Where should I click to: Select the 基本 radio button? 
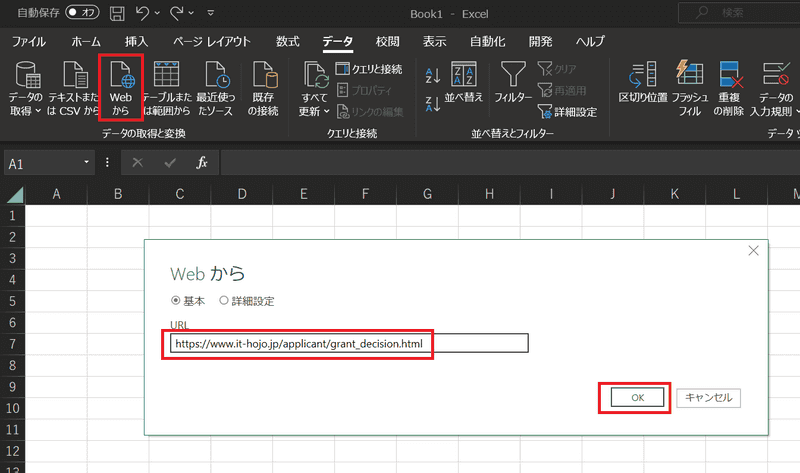[x=176, y=300]
